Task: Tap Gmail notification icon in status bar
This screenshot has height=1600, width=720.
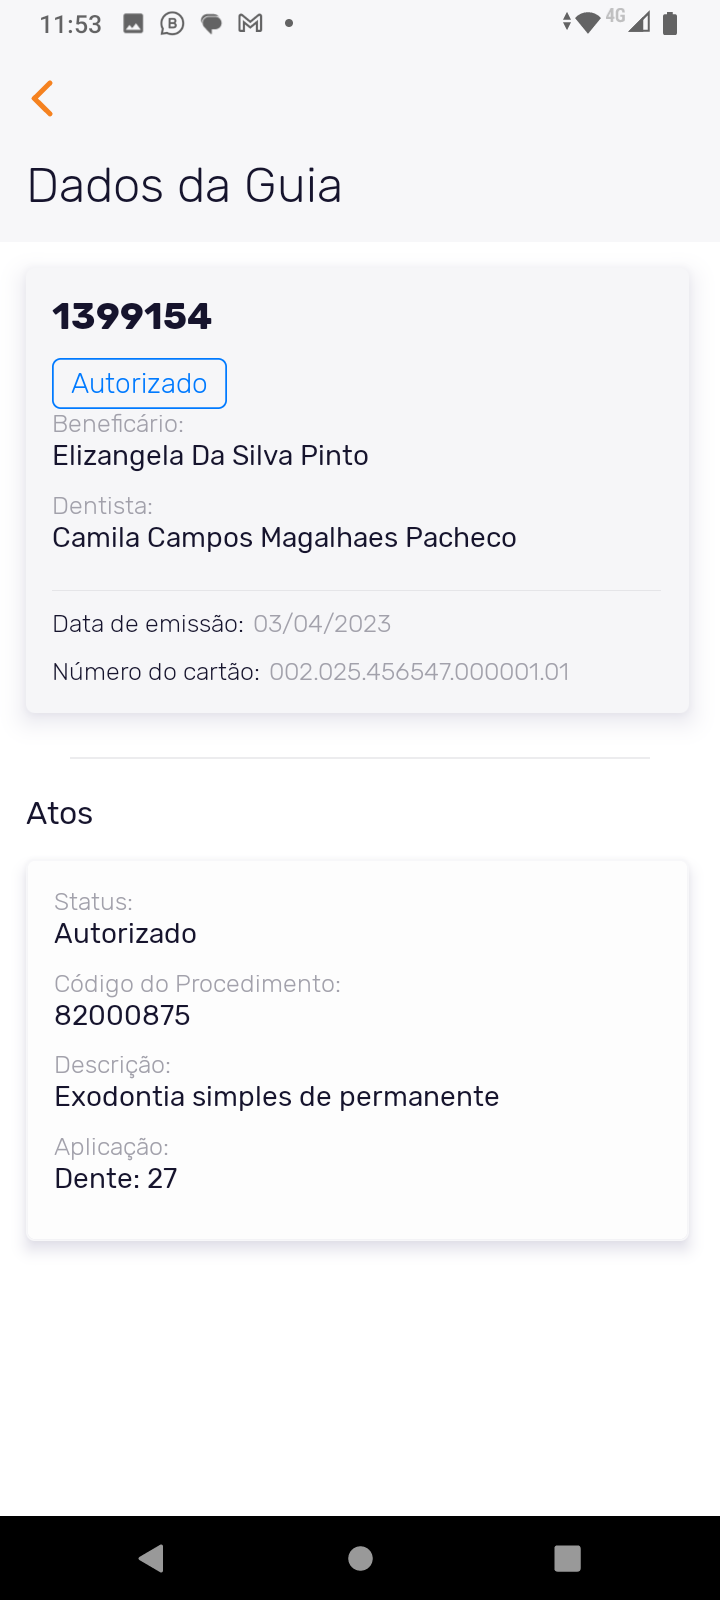Action: point(250,23)
